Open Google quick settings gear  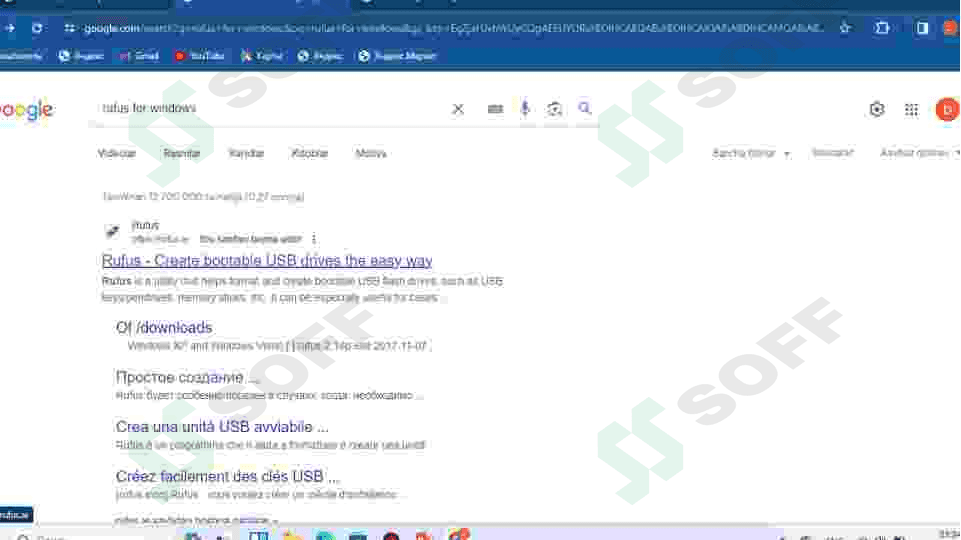[877, 109]
